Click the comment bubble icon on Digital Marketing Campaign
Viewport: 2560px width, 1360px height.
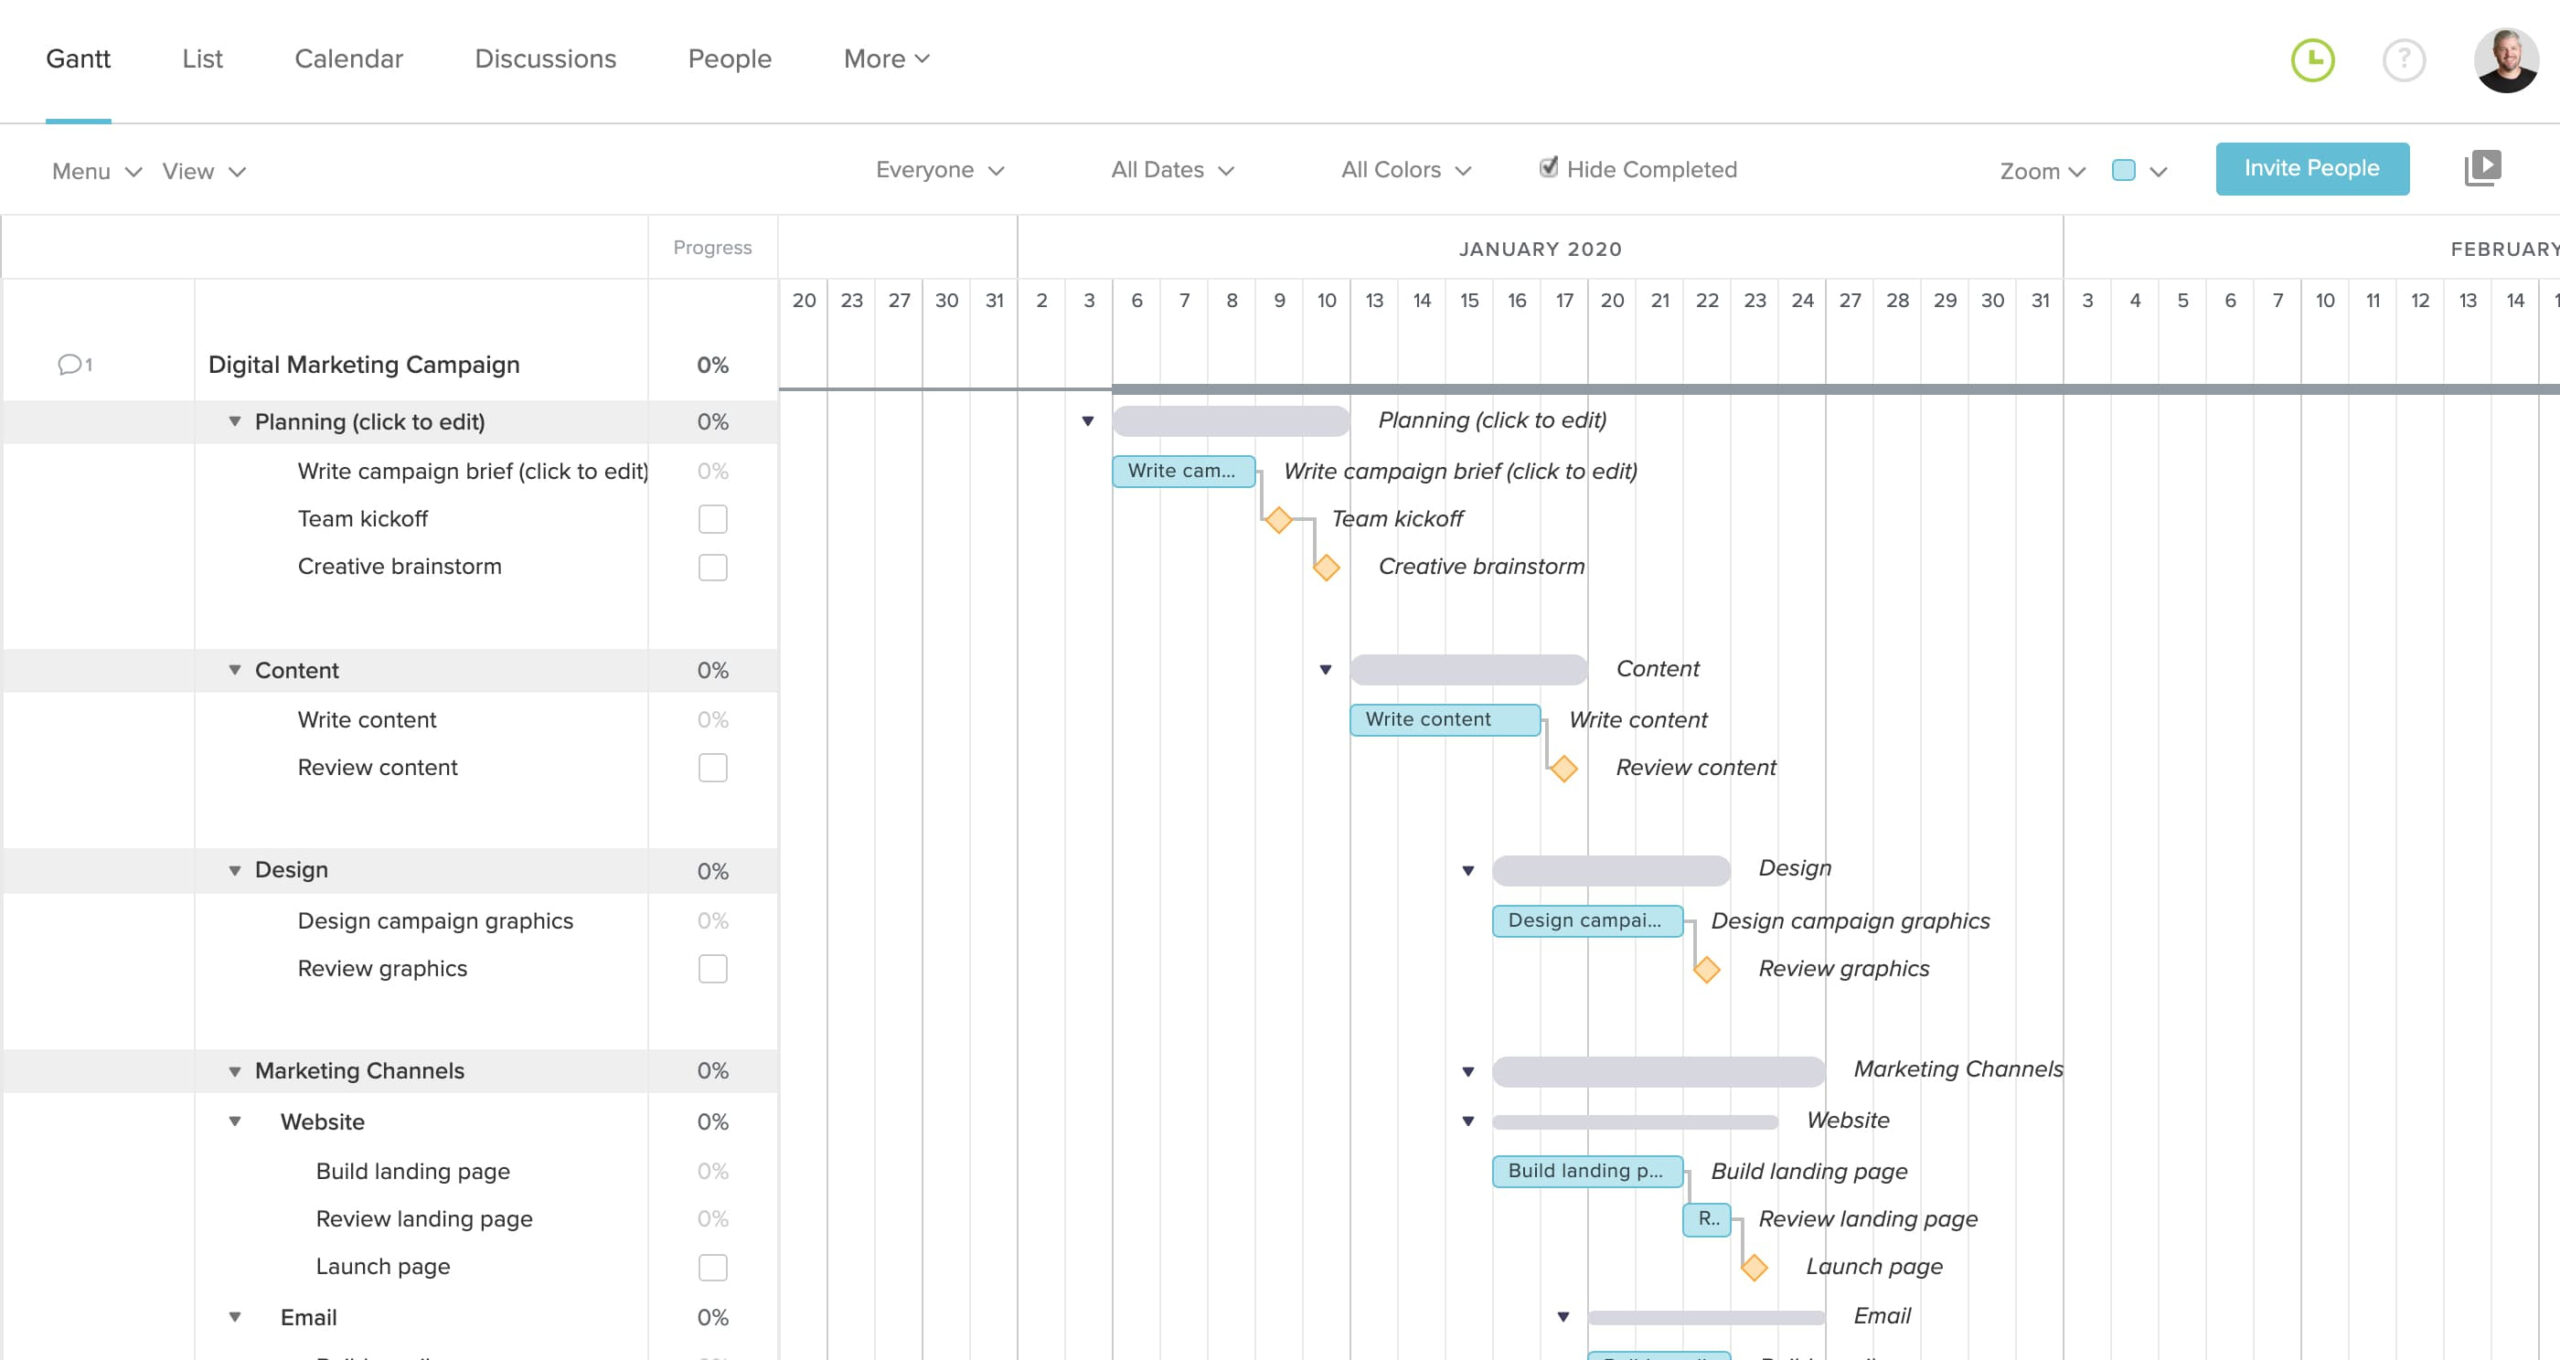69,362
